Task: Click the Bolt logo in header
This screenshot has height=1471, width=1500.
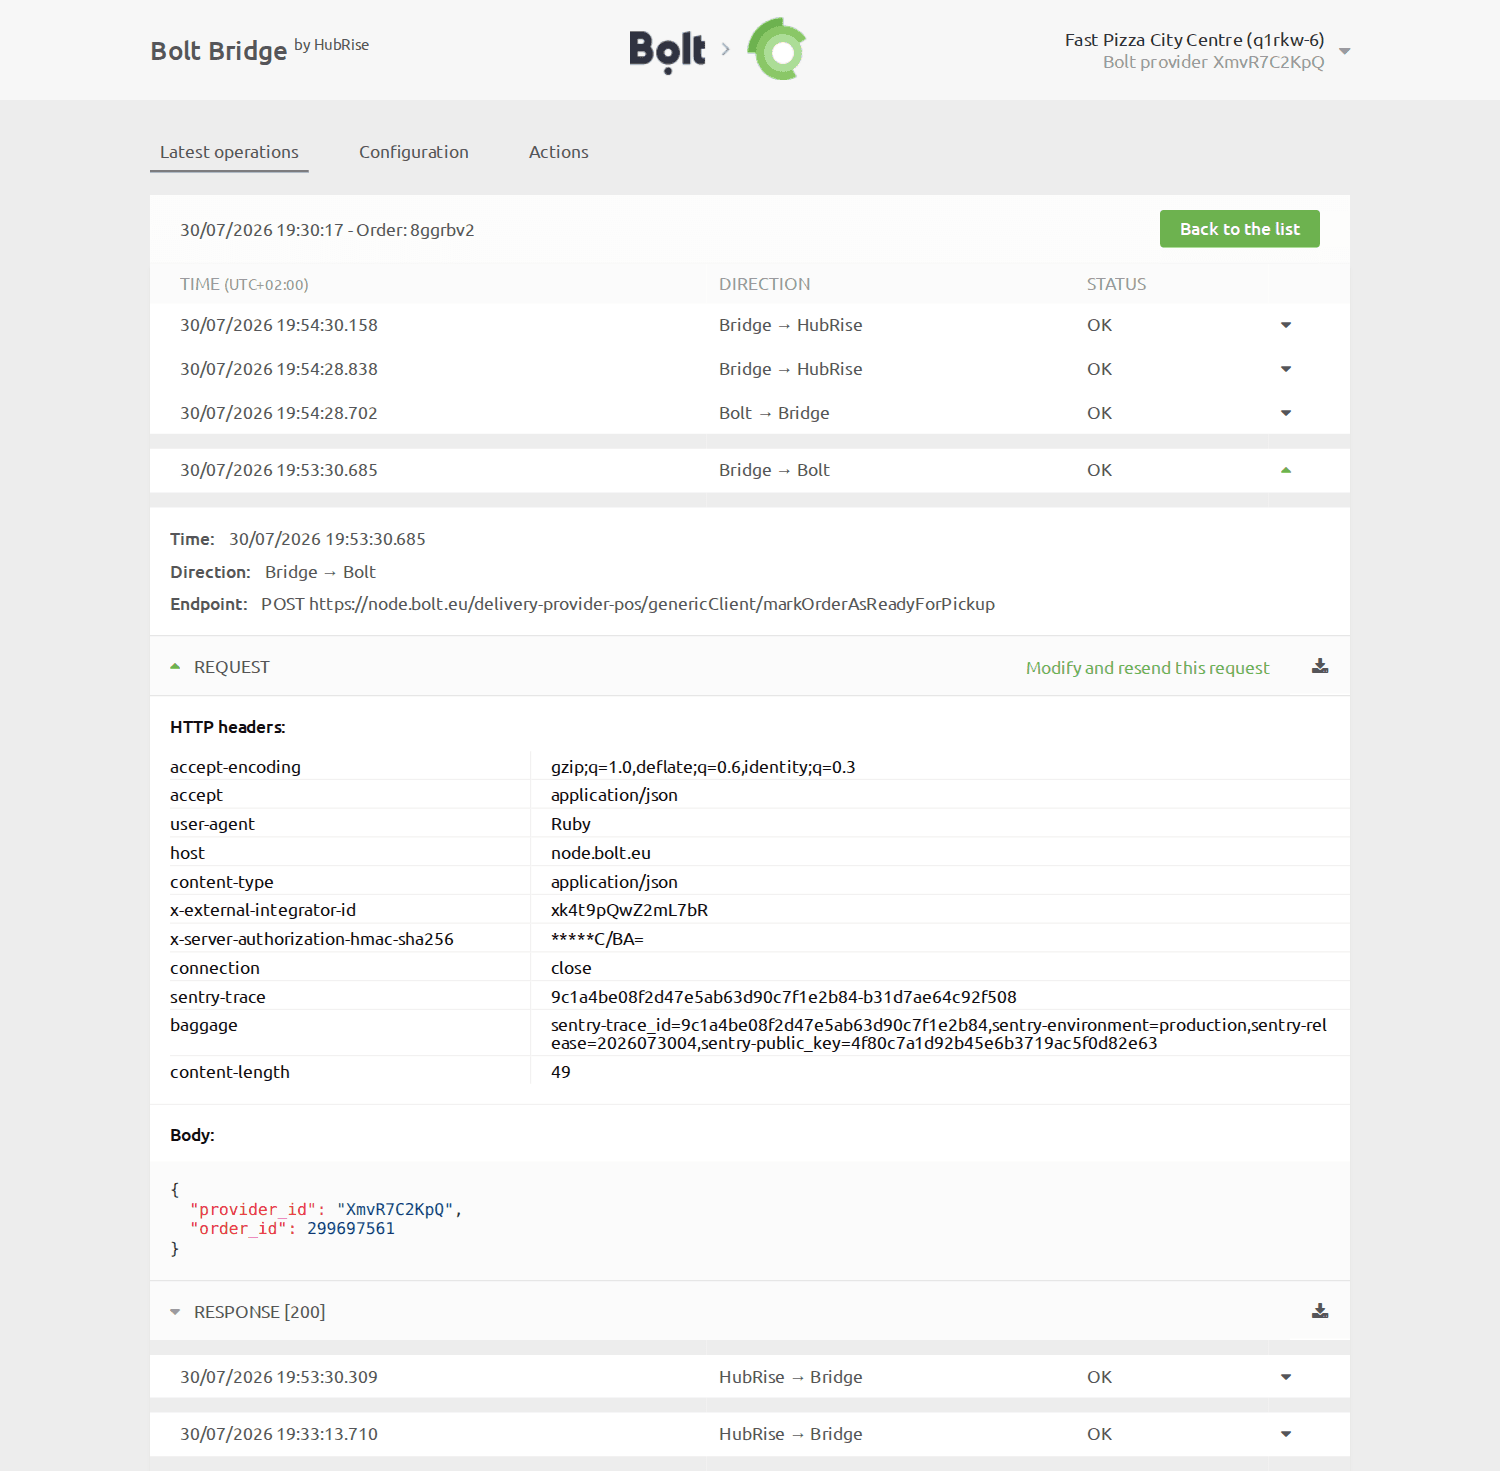Action: [x=667, y=50]
